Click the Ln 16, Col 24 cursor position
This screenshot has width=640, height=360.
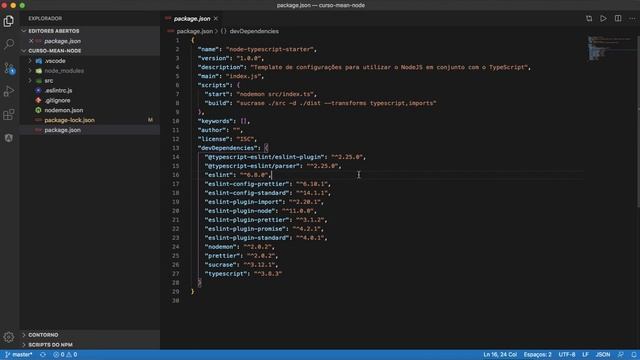[500, 355]
